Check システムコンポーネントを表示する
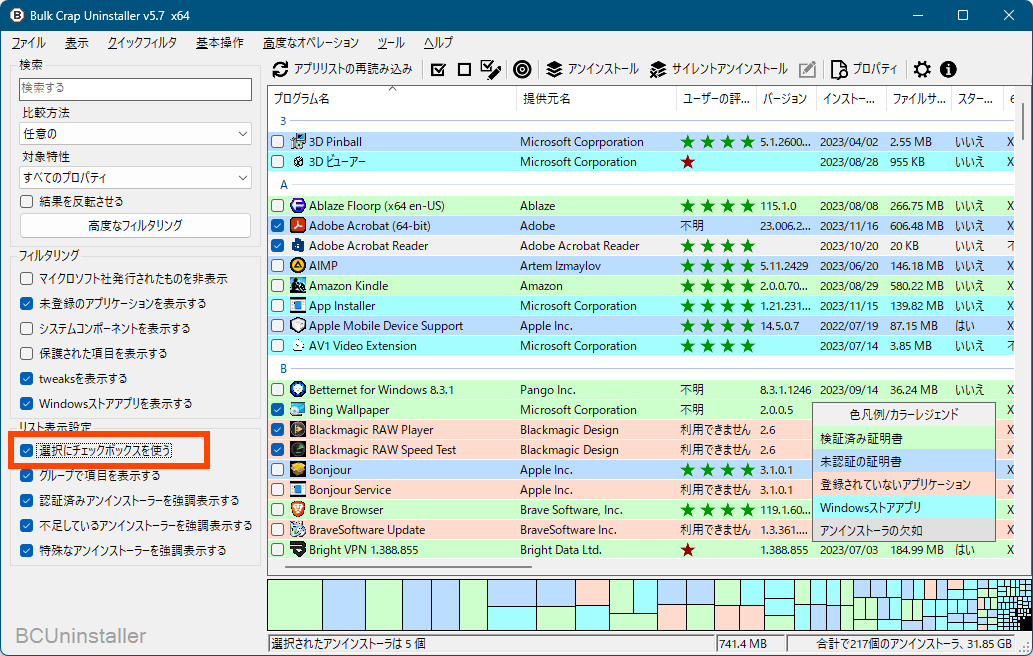The height and width of the screenshot is (656, 1033). [x=26, y=328]
